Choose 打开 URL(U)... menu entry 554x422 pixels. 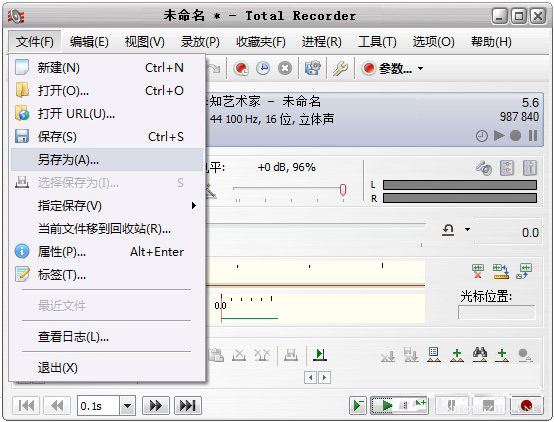tap(107, 114)
